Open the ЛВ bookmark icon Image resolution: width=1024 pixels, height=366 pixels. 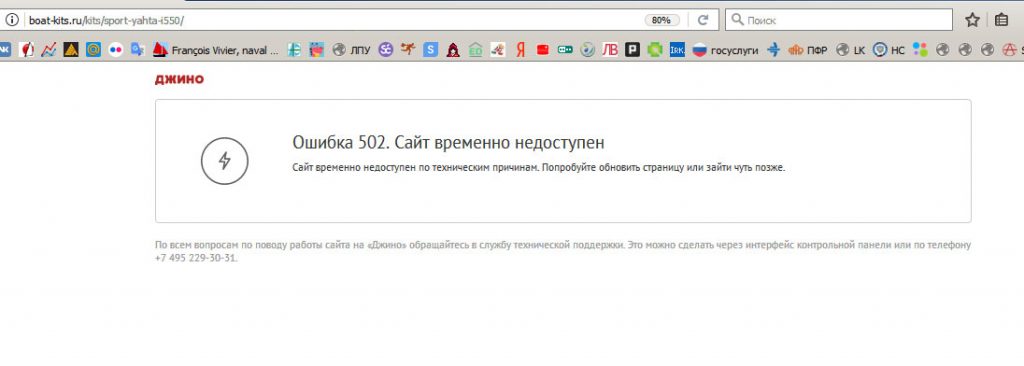pos(609,49)
